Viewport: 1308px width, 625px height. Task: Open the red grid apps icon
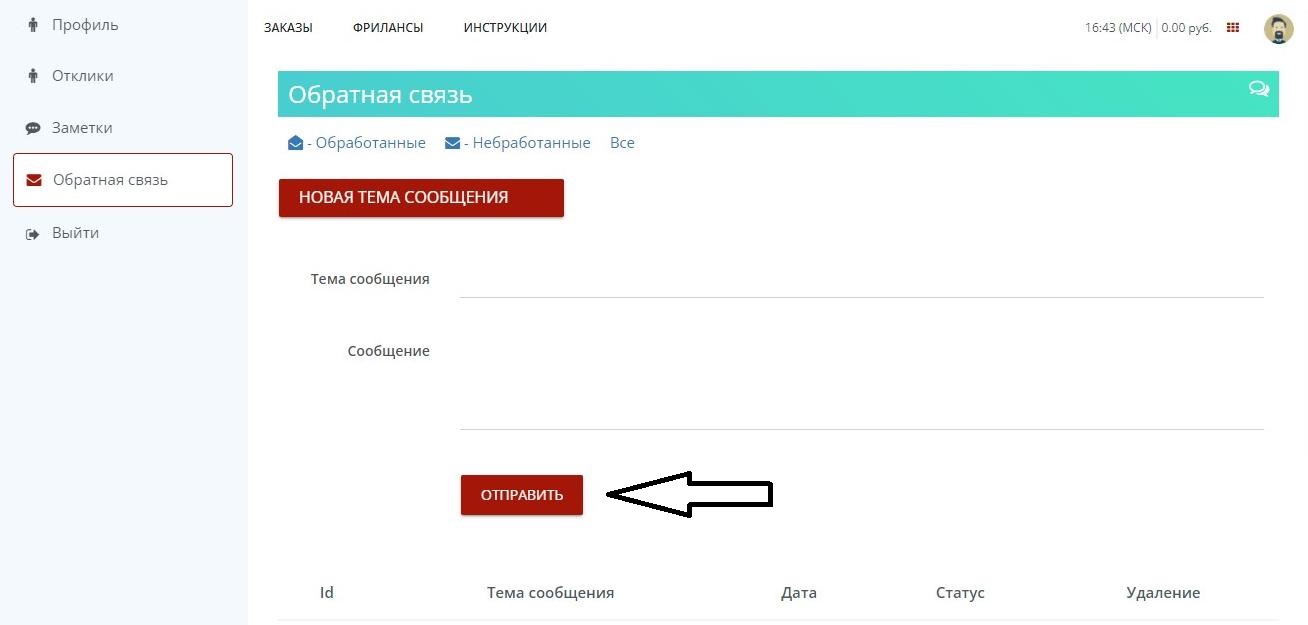click(1233, 28)
